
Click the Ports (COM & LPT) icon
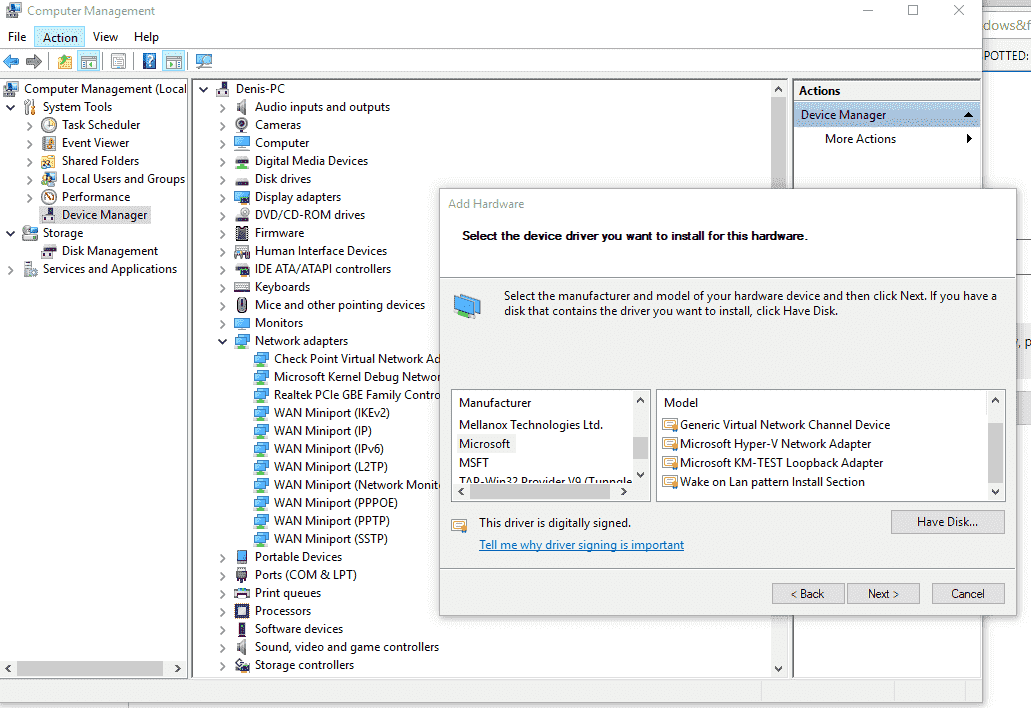point(242,575)
